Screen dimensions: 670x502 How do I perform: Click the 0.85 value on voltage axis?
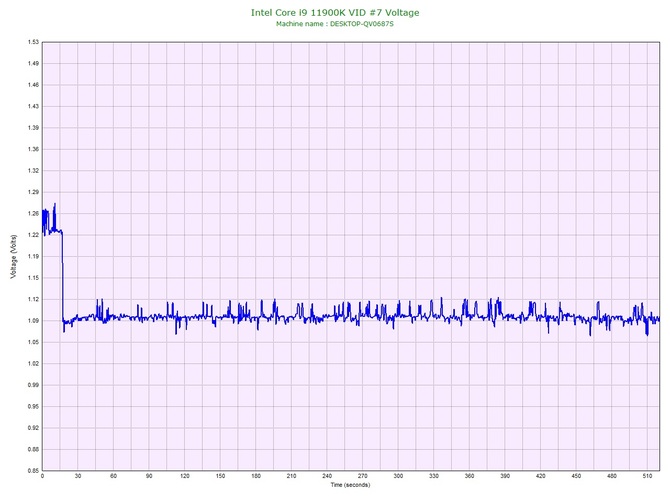click(33, 470)
